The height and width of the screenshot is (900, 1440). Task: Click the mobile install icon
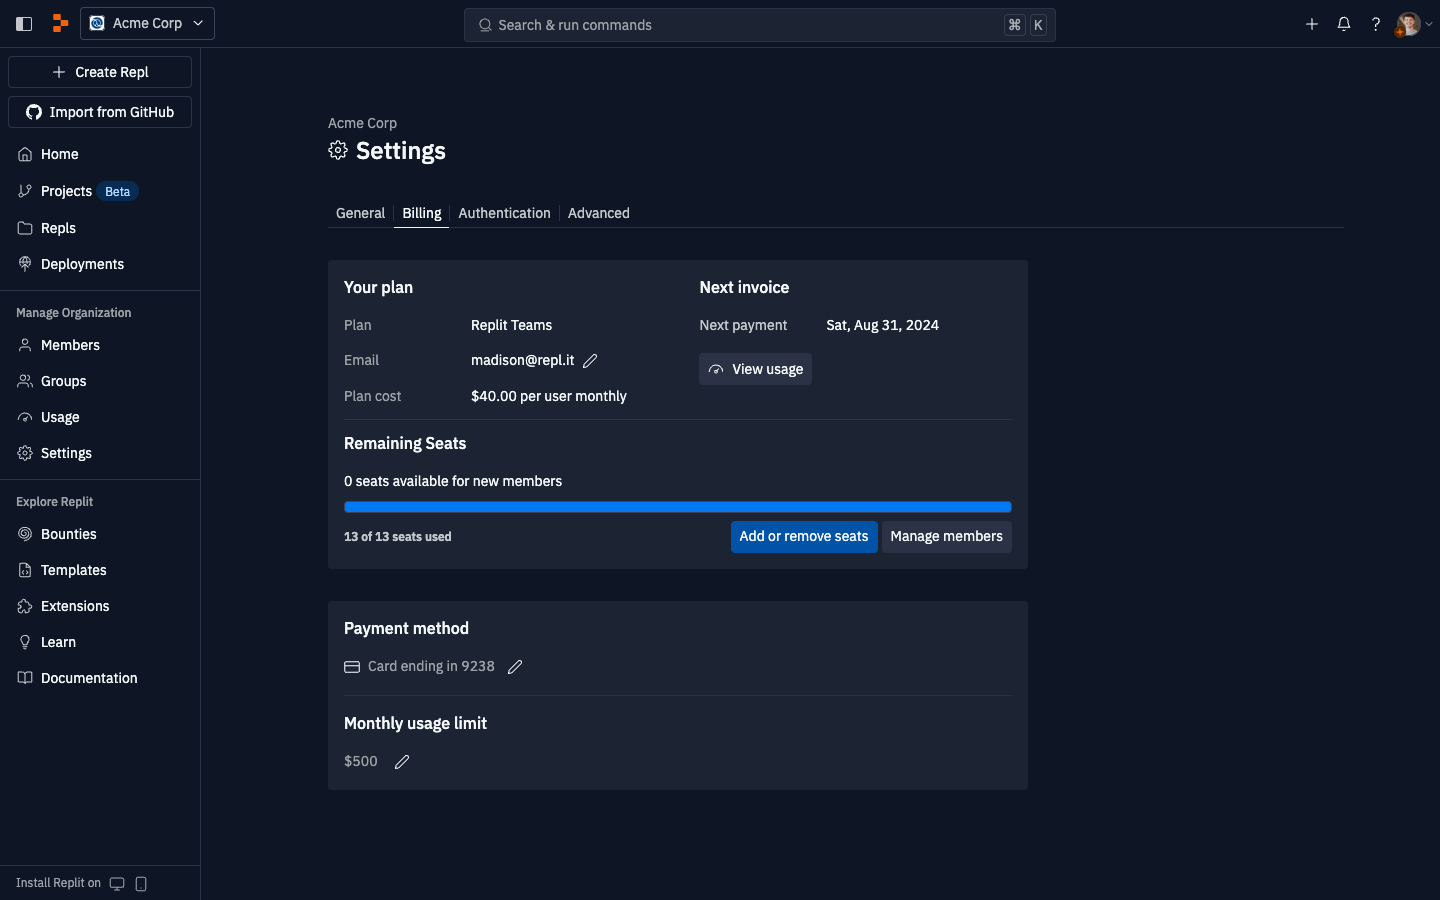(x=141, y=883)
